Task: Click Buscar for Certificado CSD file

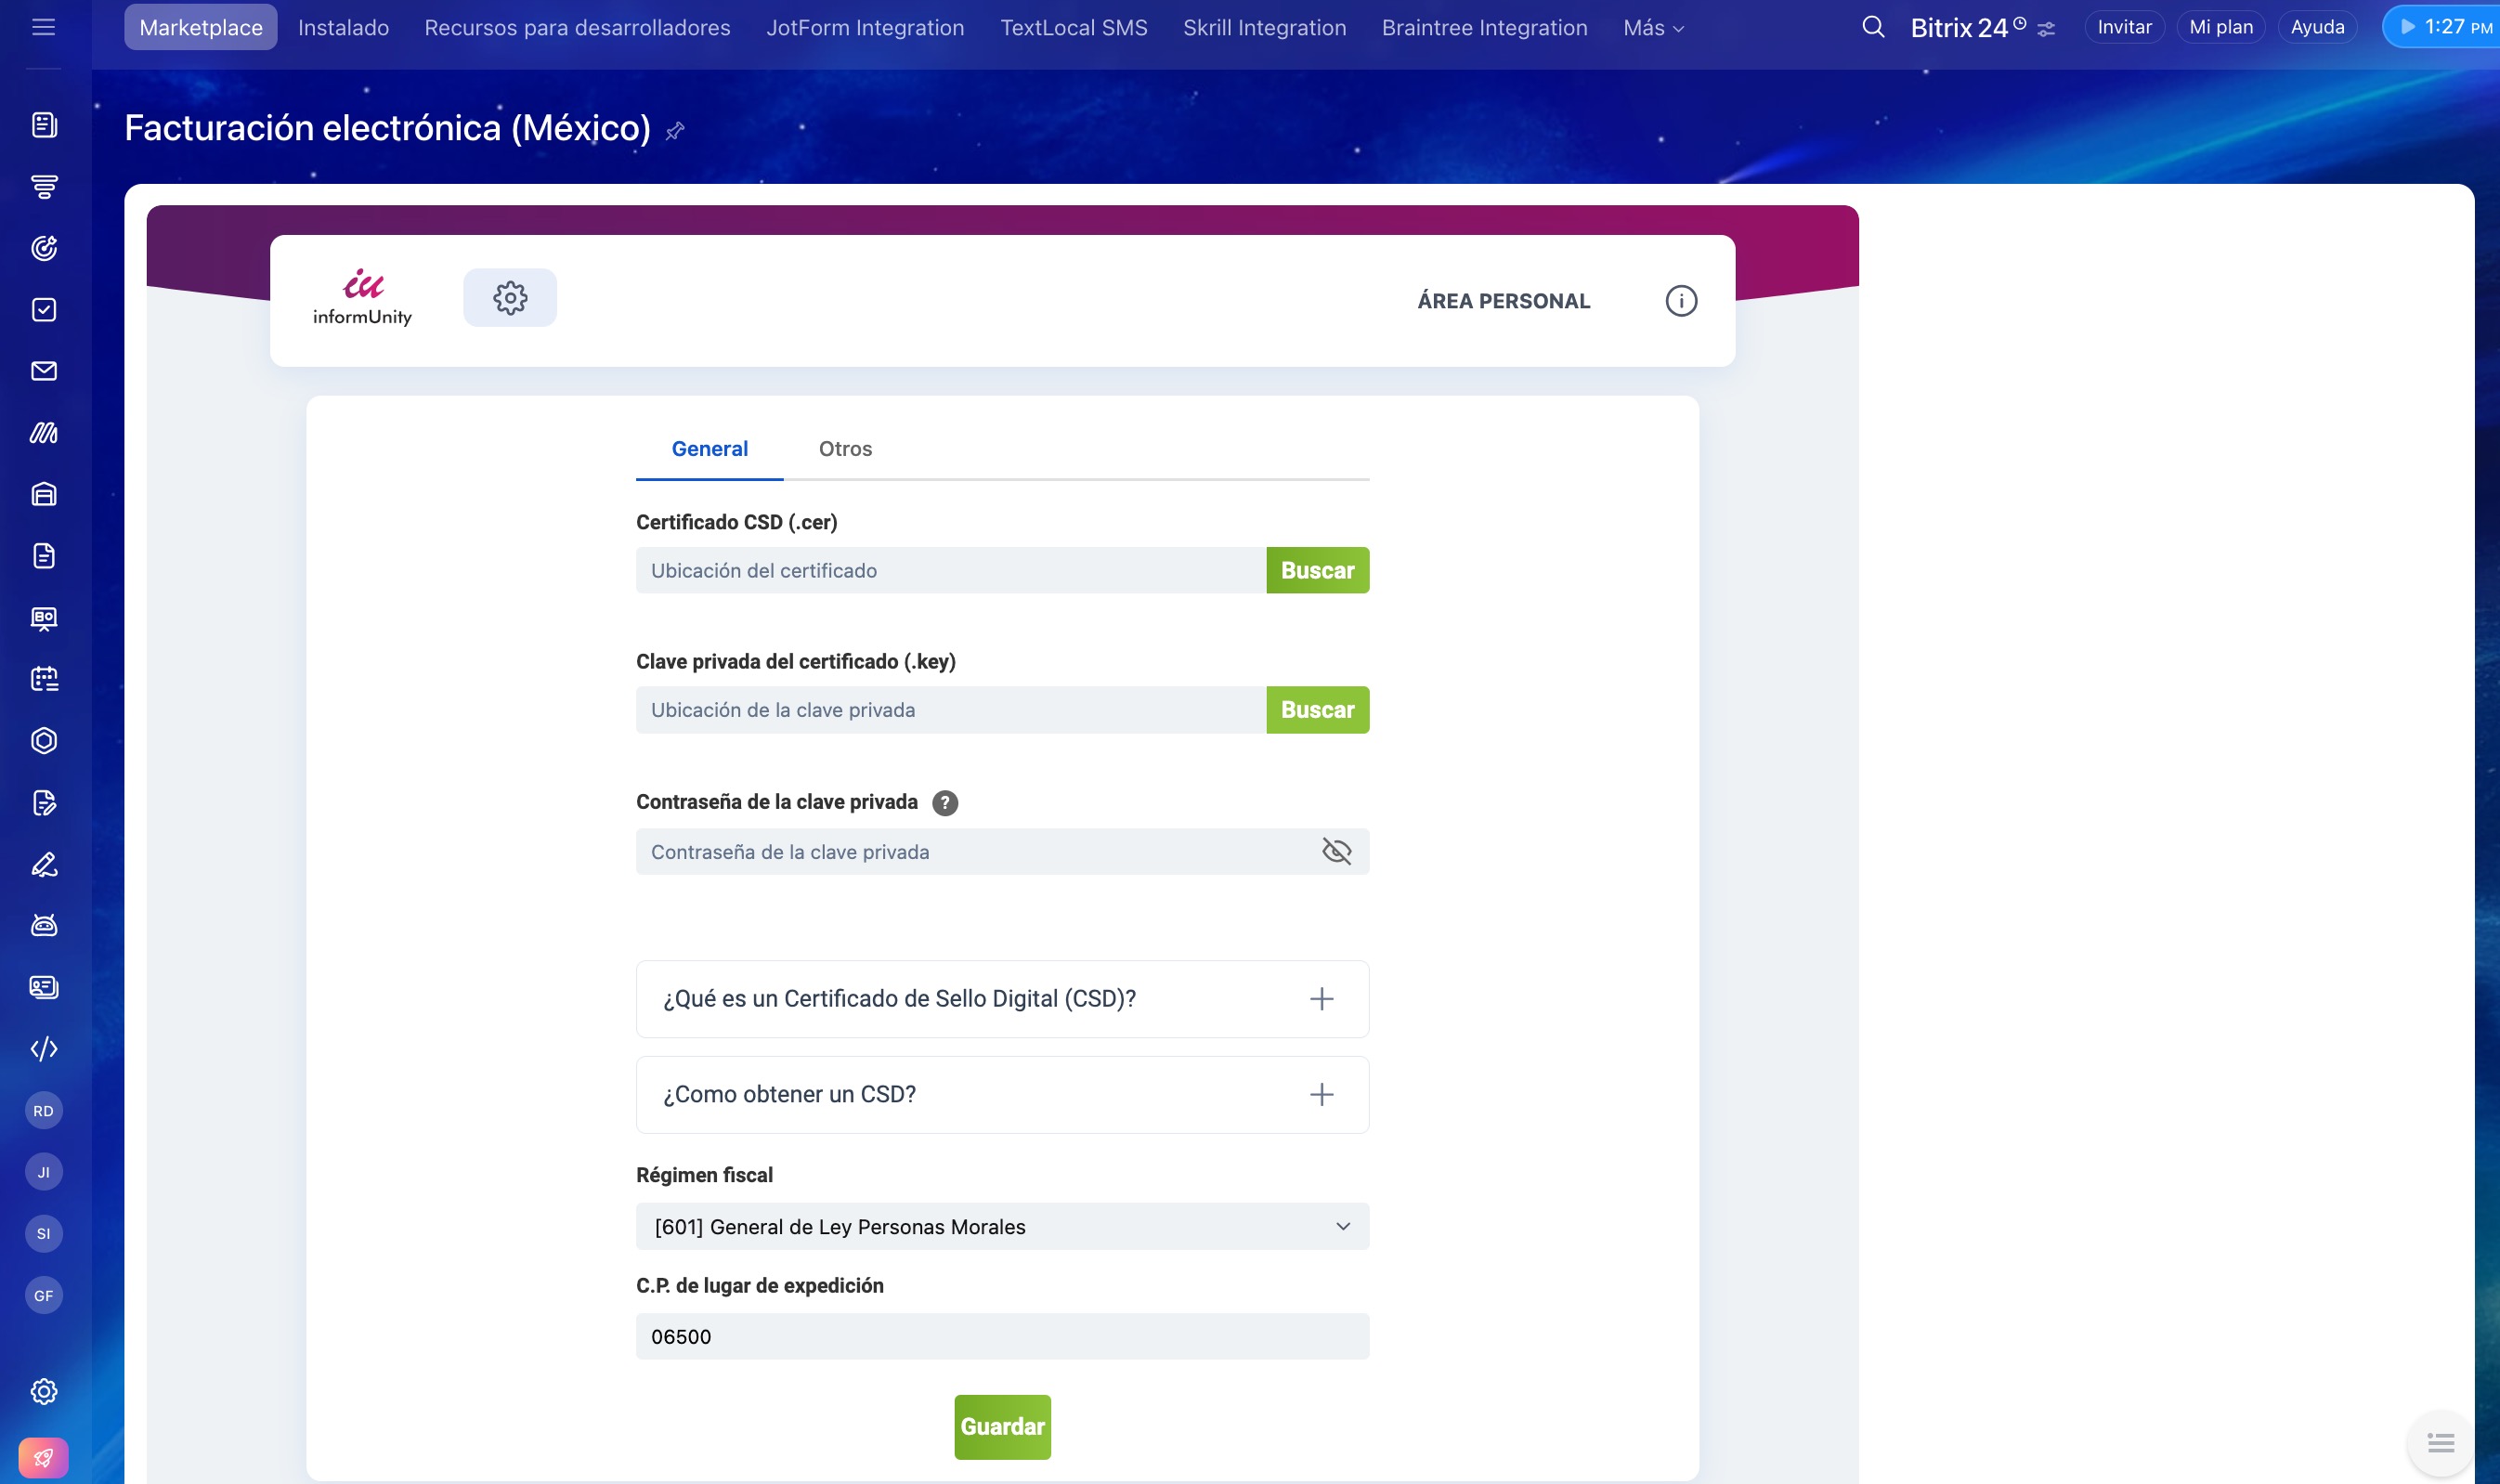Action: pyautogui.click(x=1317, y=571)
